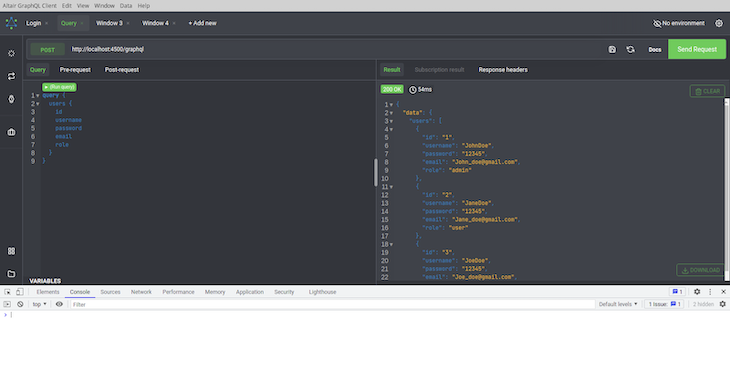The image size is (730, 382).
Task: Collapse result line 4 fold arrow
Action: [391, 130]
